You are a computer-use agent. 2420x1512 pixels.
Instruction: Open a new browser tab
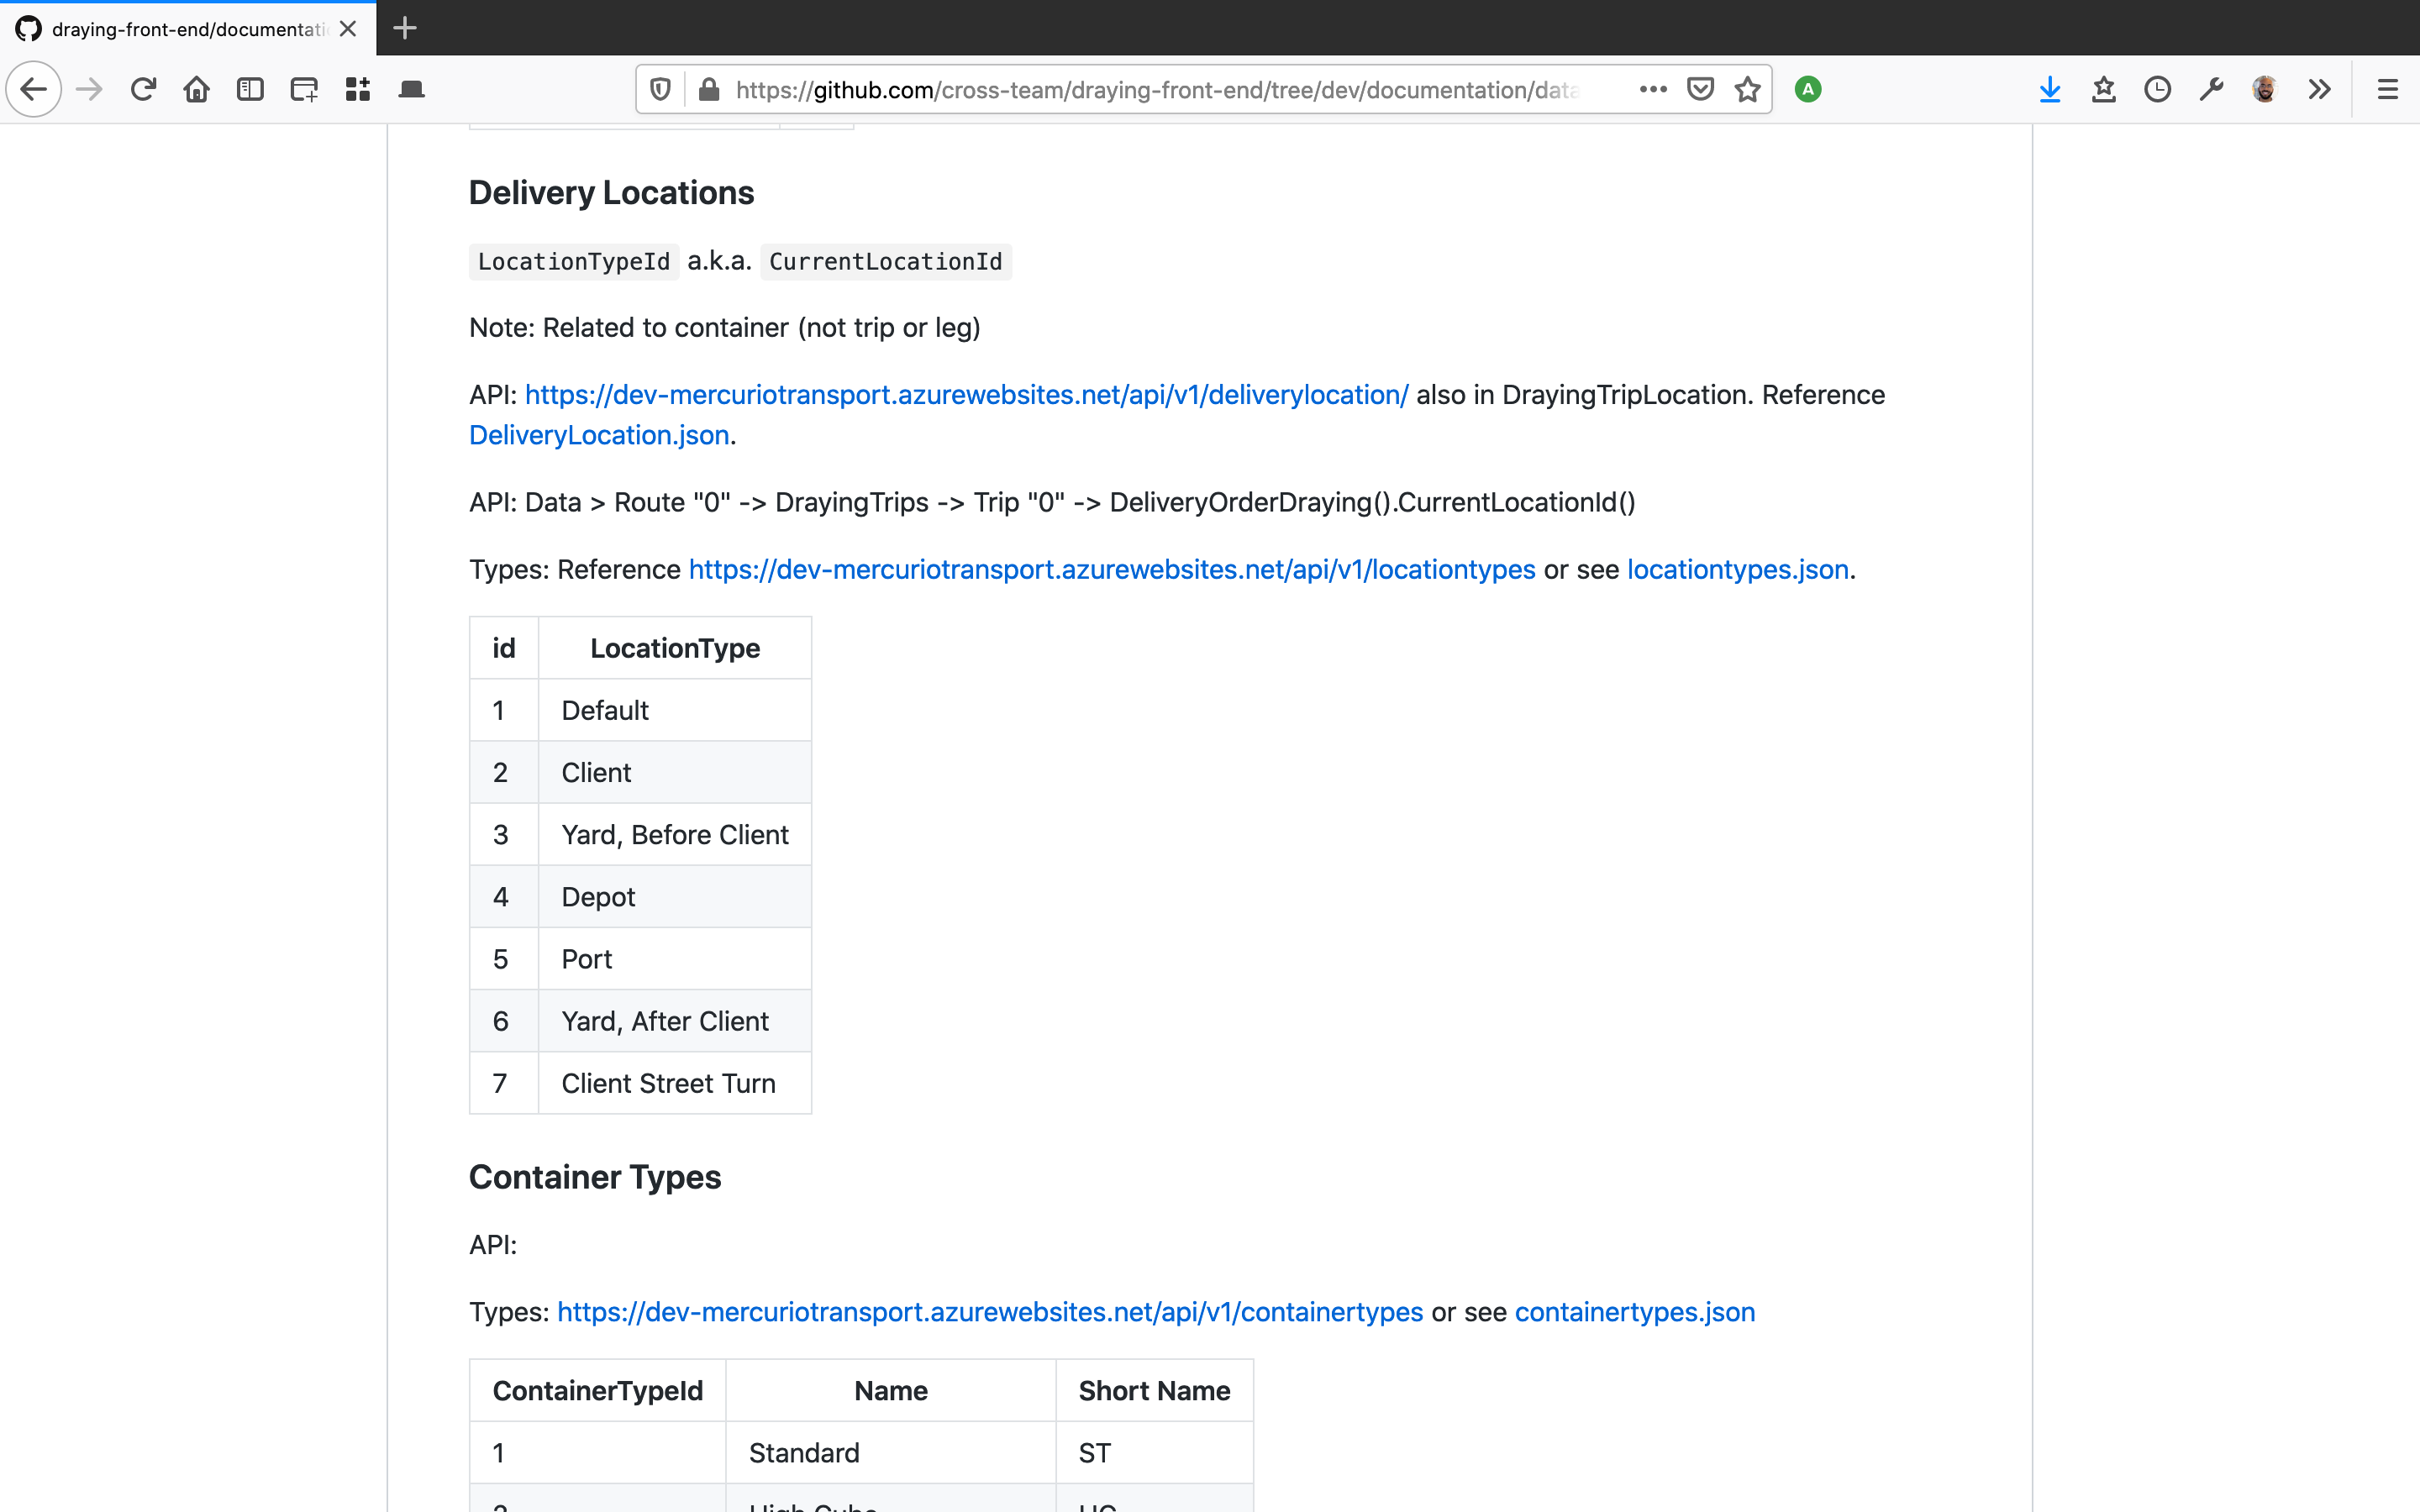pos(404,28)
